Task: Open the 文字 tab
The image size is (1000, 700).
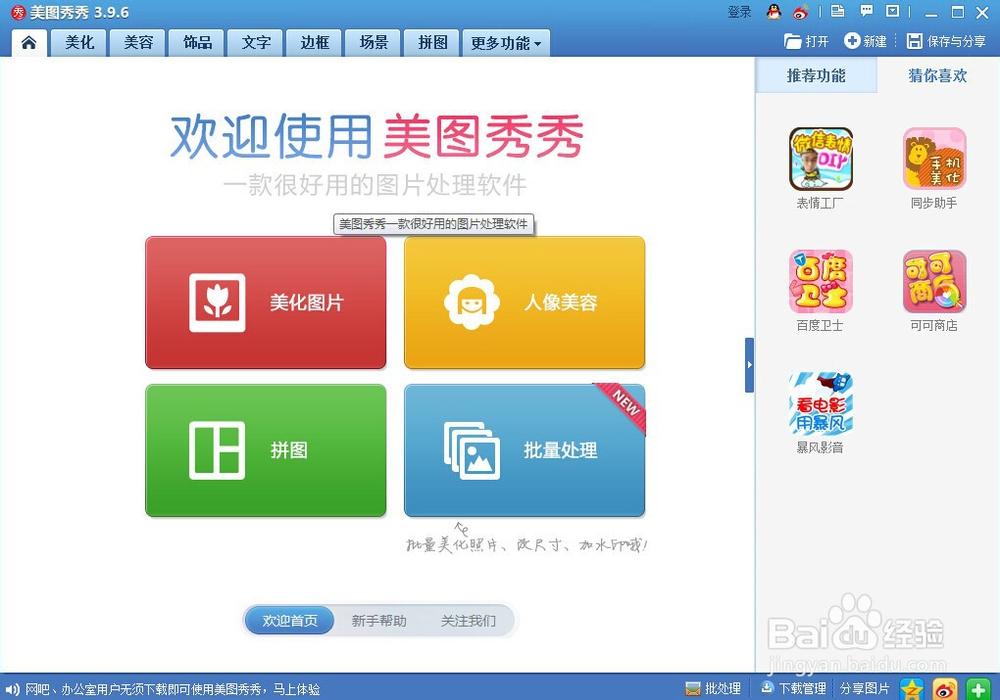Action: tap(256, 43)
